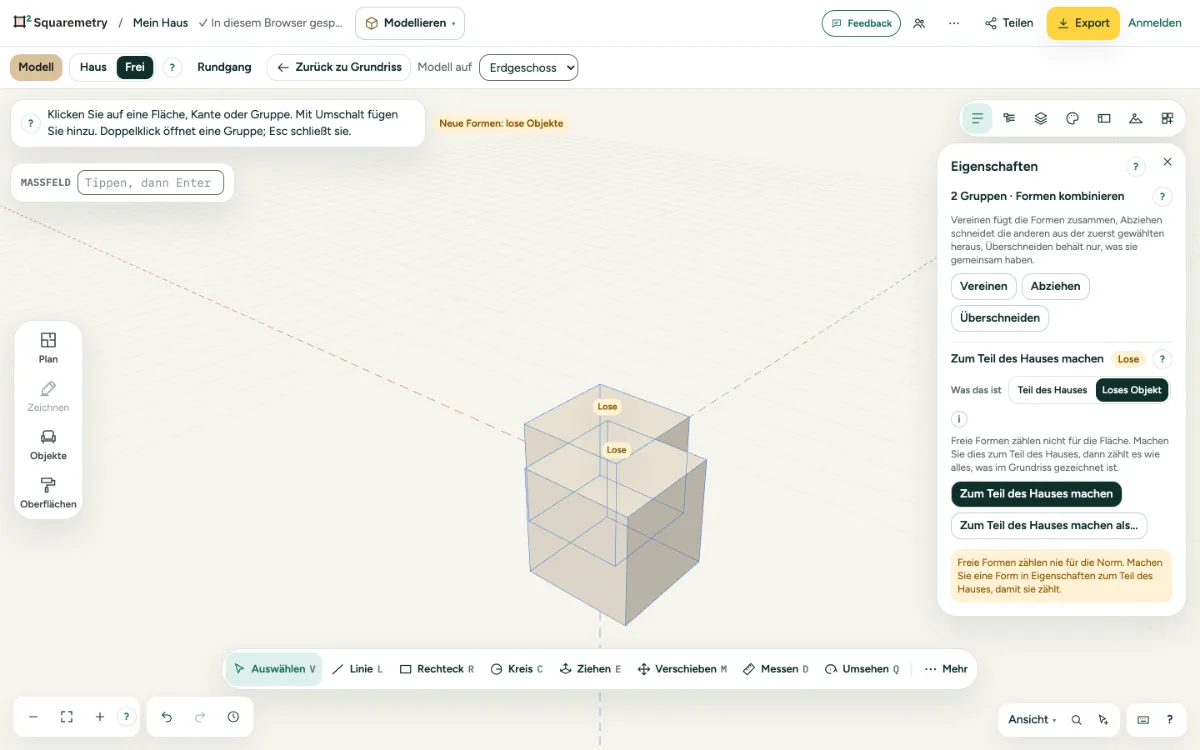Viewport: 1200px width, 750px height.
Task: Open the version history clock icon
Action: [233, 717]
